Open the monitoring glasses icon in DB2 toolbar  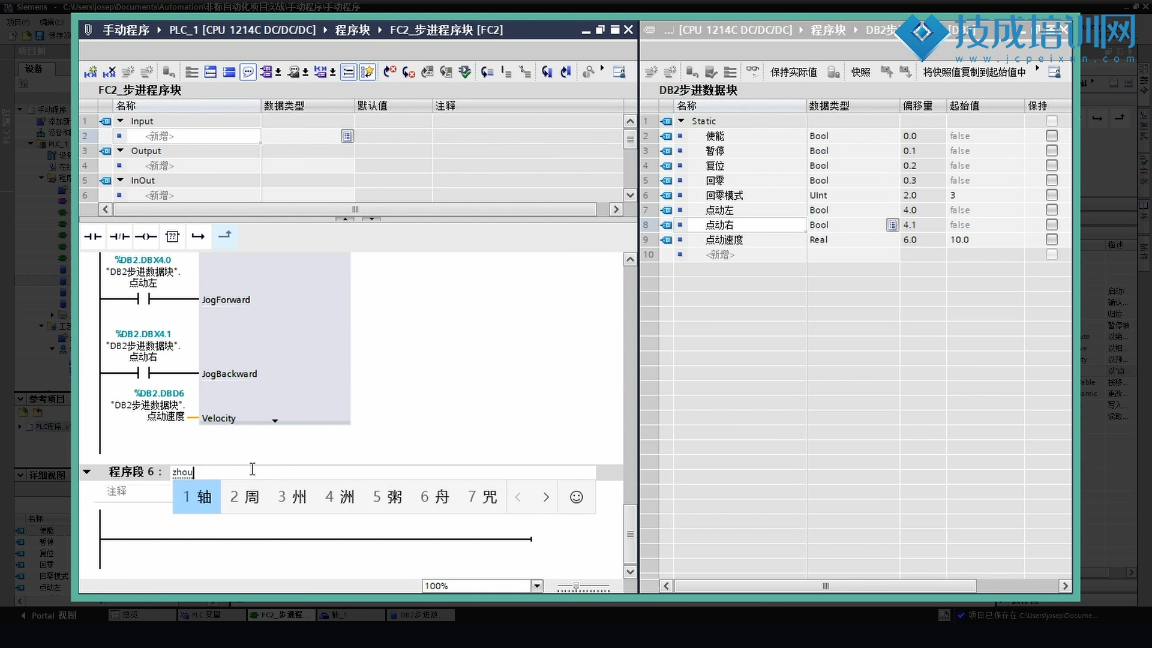(x=752, y=72)
